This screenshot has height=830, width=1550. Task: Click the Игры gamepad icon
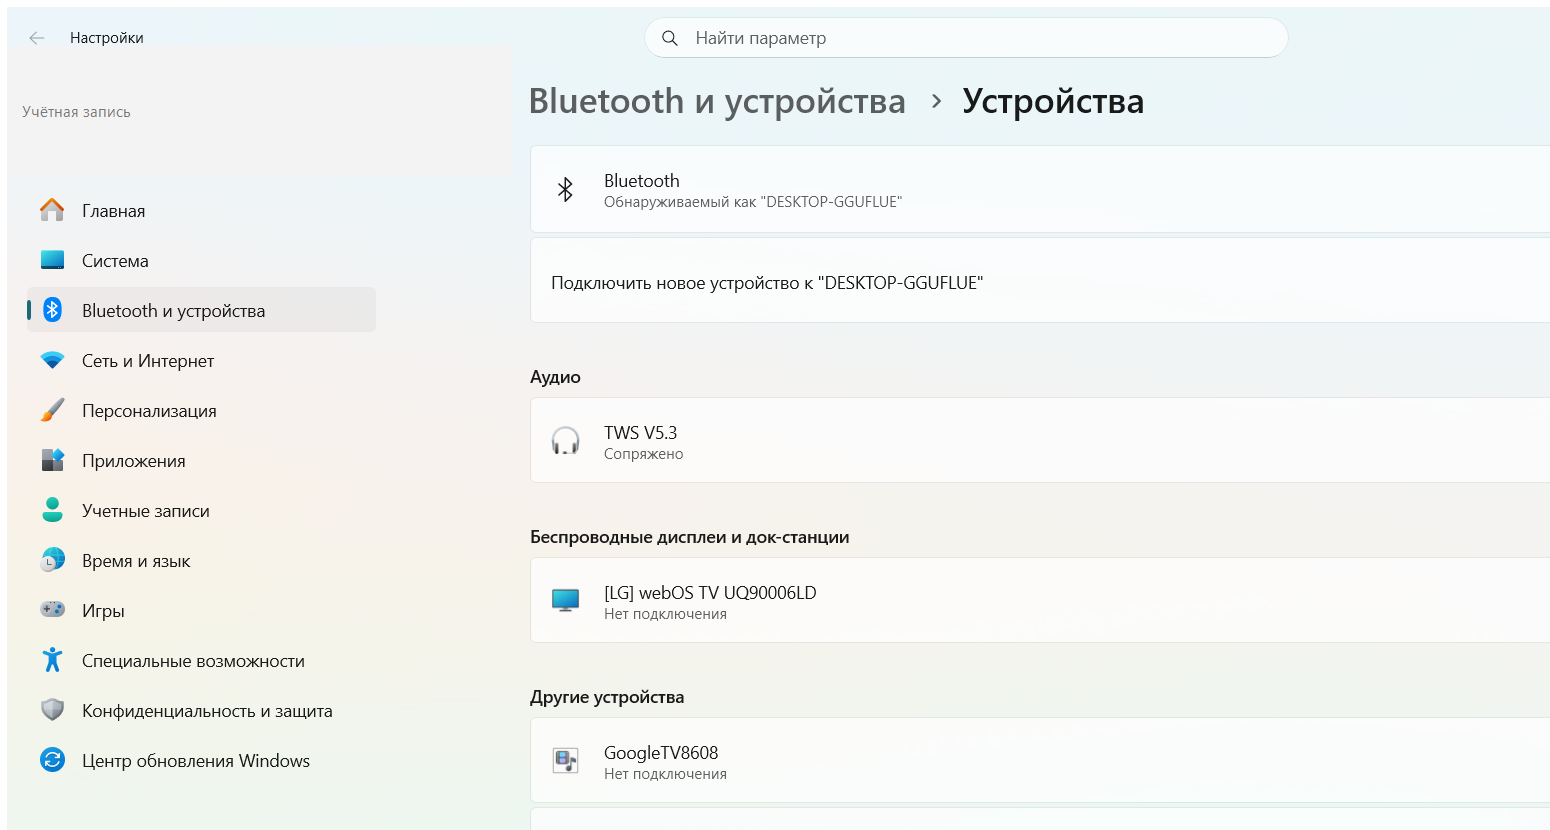pyautogui.click(x=52, y=609)
